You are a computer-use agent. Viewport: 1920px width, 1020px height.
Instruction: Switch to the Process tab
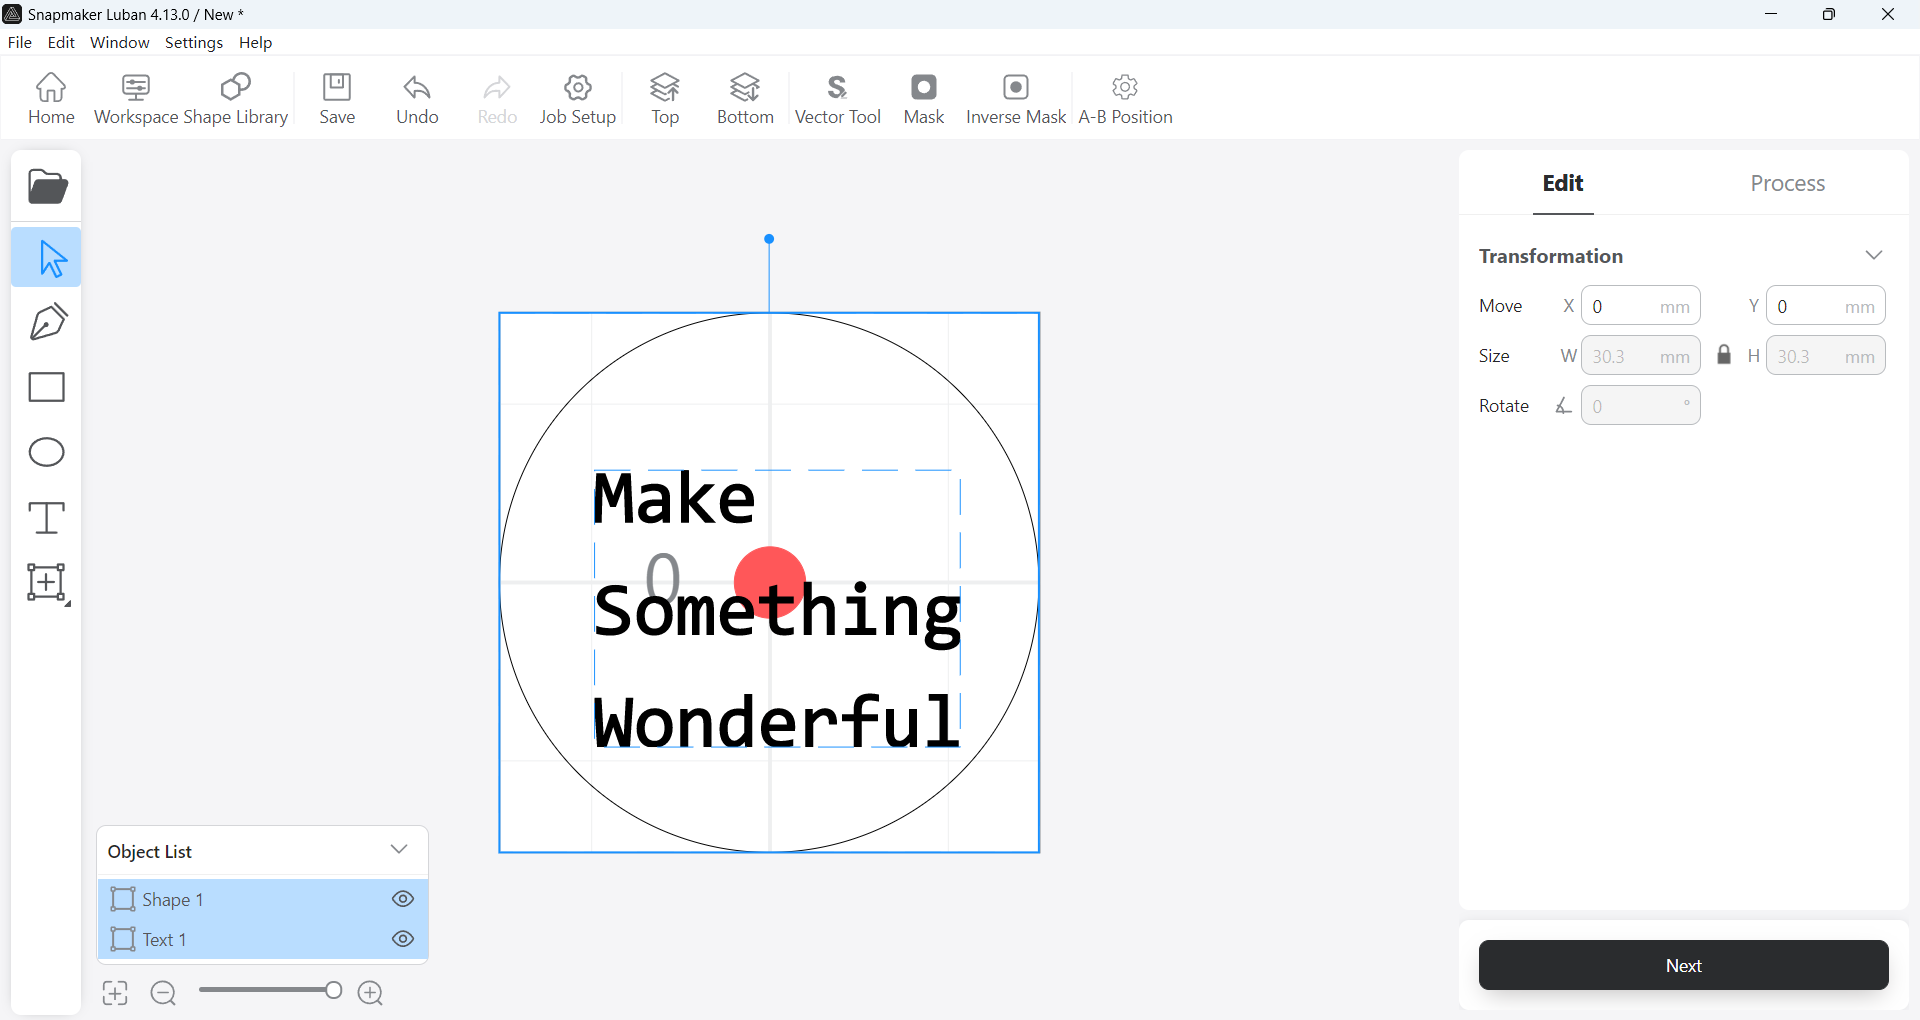[x=1788, y=183]
